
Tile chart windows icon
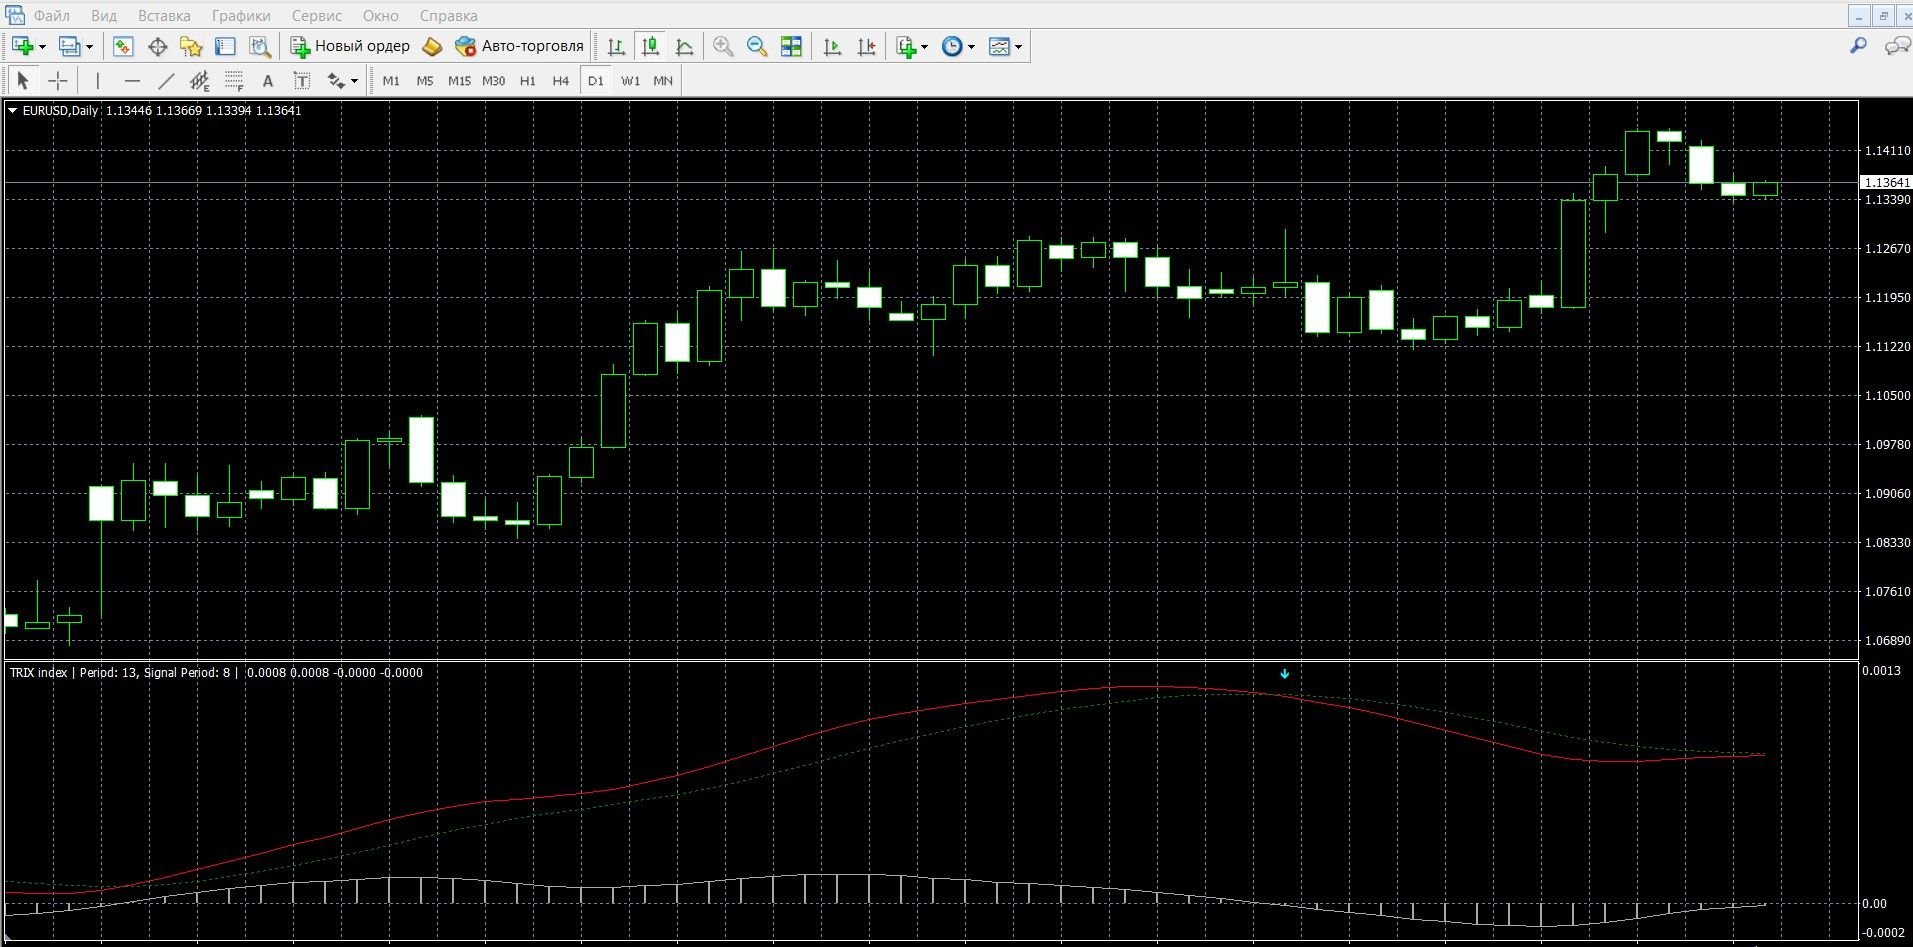coord(791,46)
